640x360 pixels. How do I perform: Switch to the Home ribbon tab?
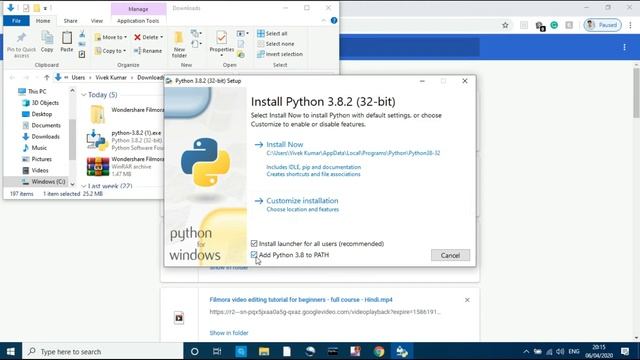coord(43,21)
